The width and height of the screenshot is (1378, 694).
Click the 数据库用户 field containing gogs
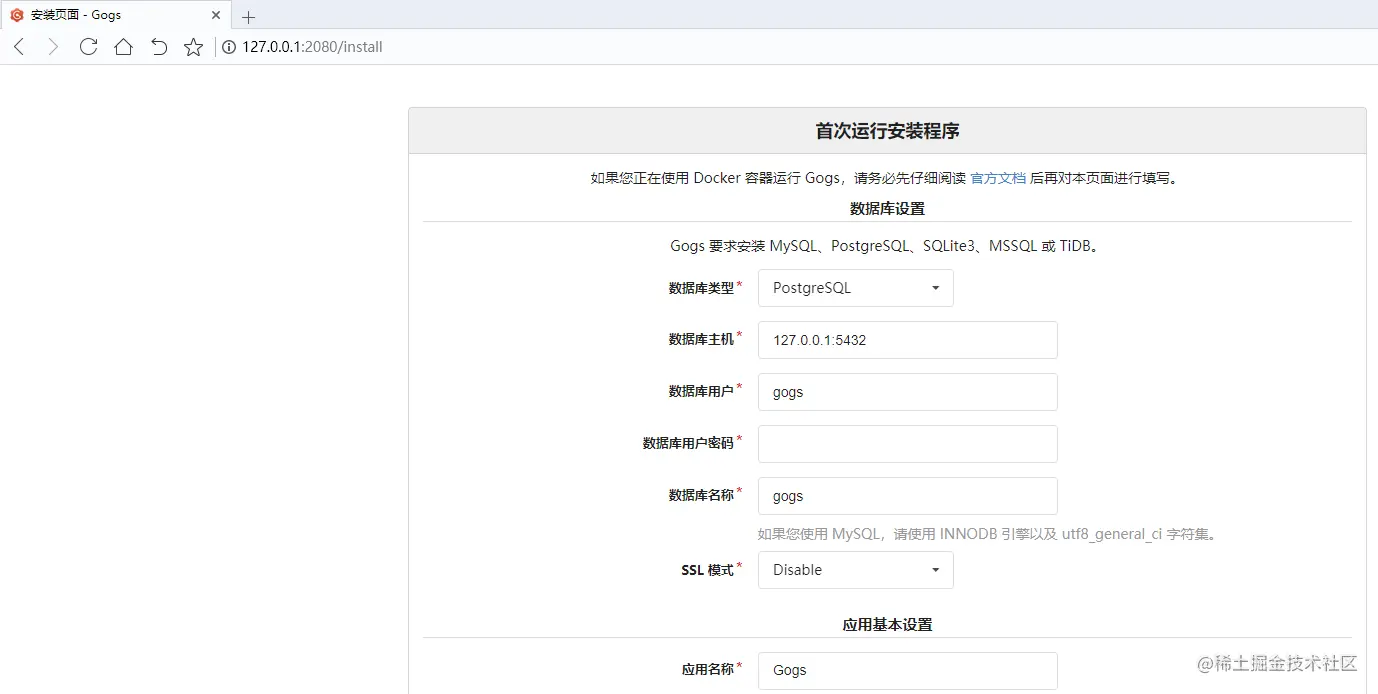point(907,392)
